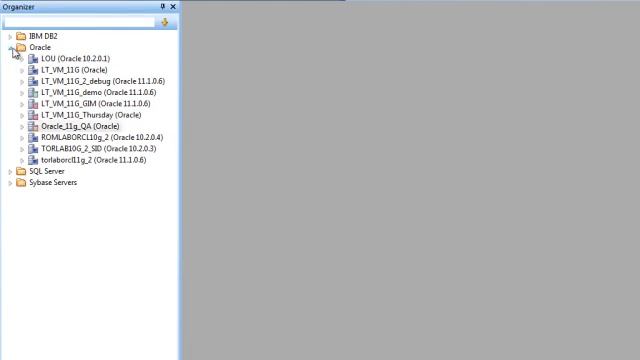Expand the Sybase Servers folder
640x360 pixels.
pyautogui.click(x=10, y=183)
